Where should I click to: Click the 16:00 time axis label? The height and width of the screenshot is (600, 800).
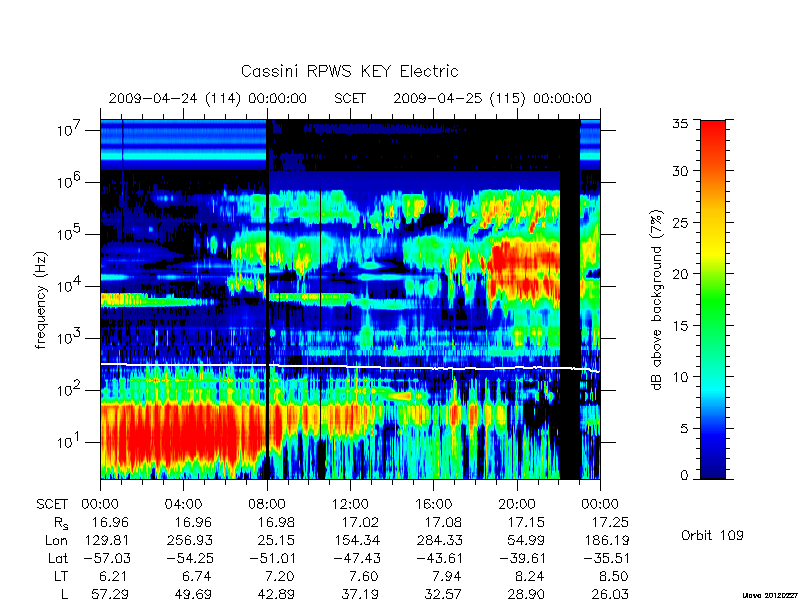point(433,504)
